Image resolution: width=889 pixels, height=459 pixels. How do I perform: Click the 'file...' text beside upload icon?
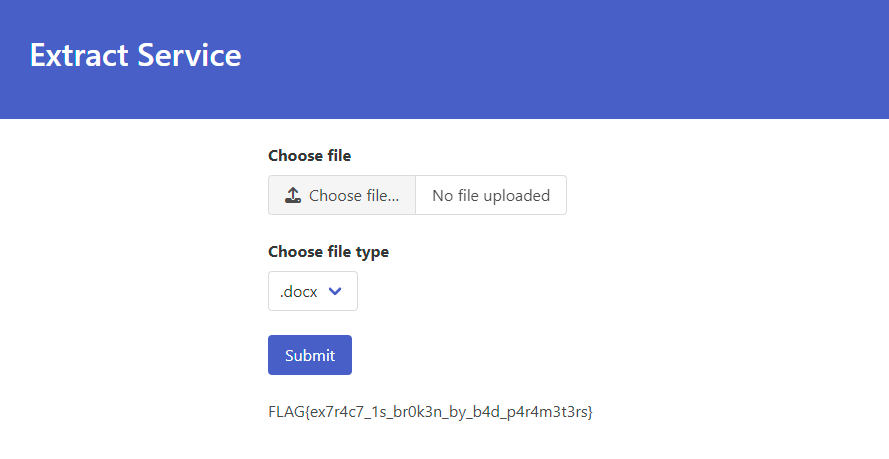(383, 196)
